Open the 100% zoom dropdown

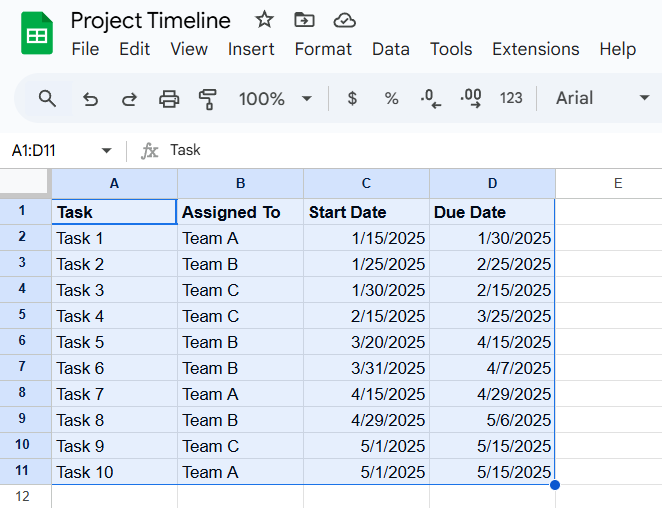point(275,98)
